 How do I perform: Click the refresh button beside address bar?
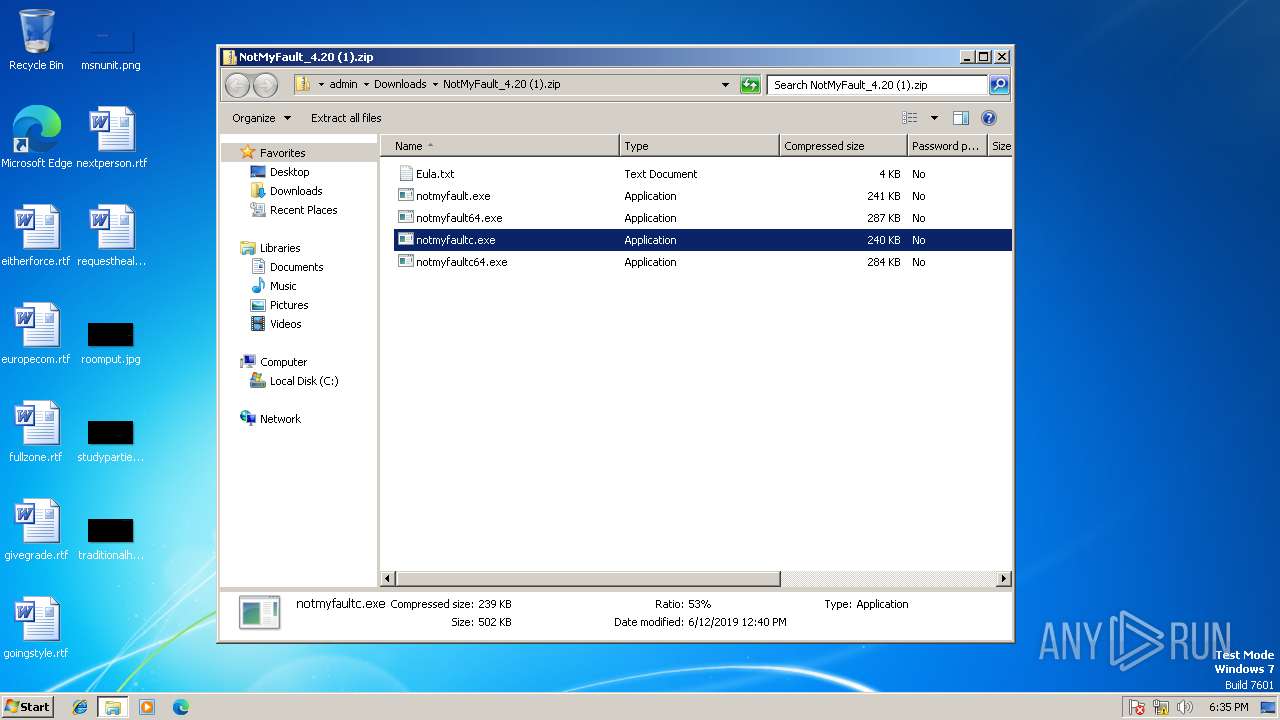tap(750, 85)
